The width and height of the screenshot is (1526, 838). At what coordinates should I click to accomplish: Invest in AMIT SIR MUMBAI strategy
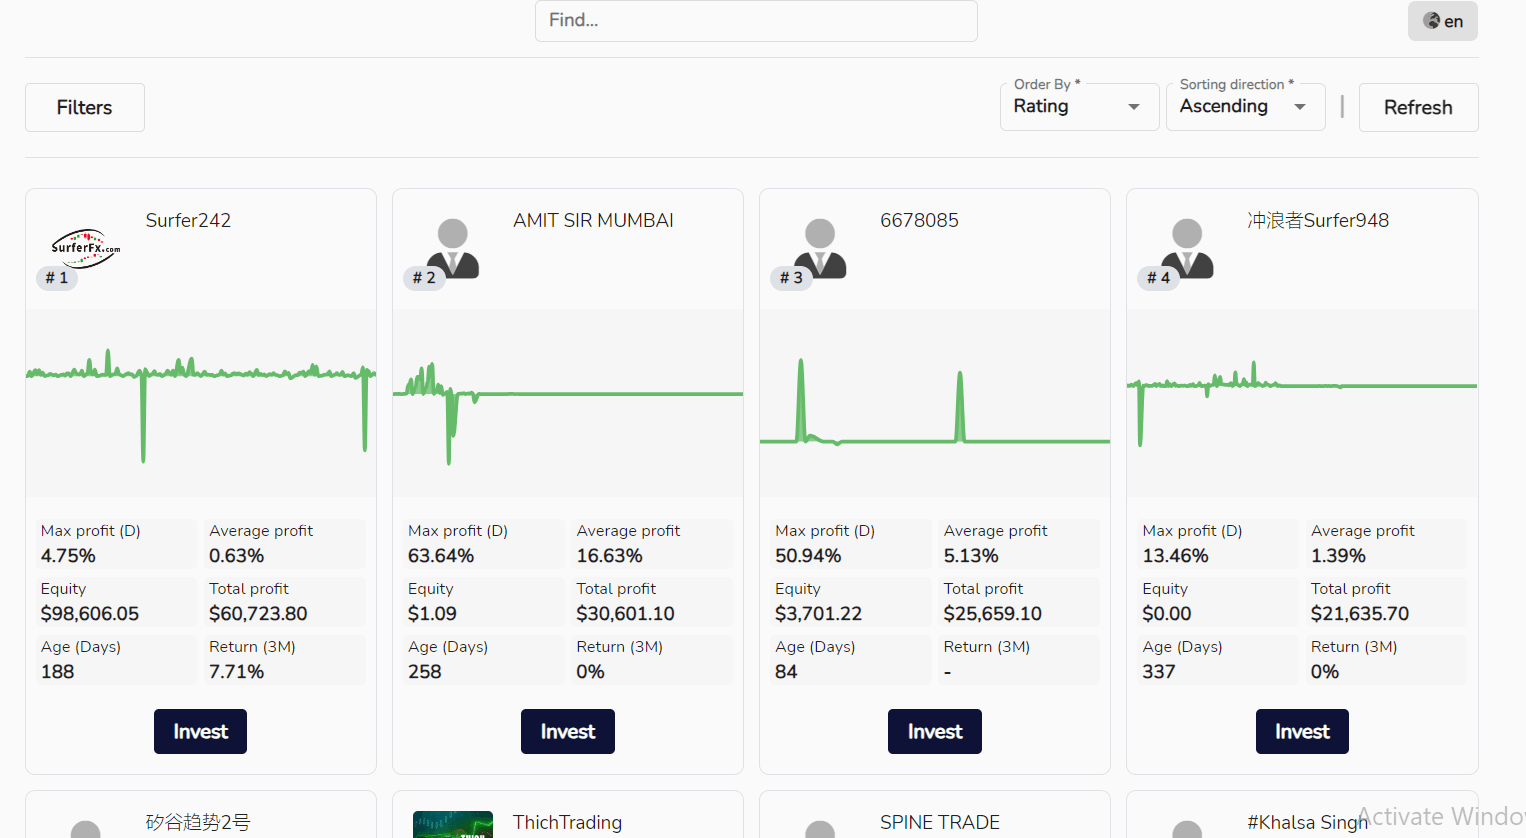coord(567,731)
